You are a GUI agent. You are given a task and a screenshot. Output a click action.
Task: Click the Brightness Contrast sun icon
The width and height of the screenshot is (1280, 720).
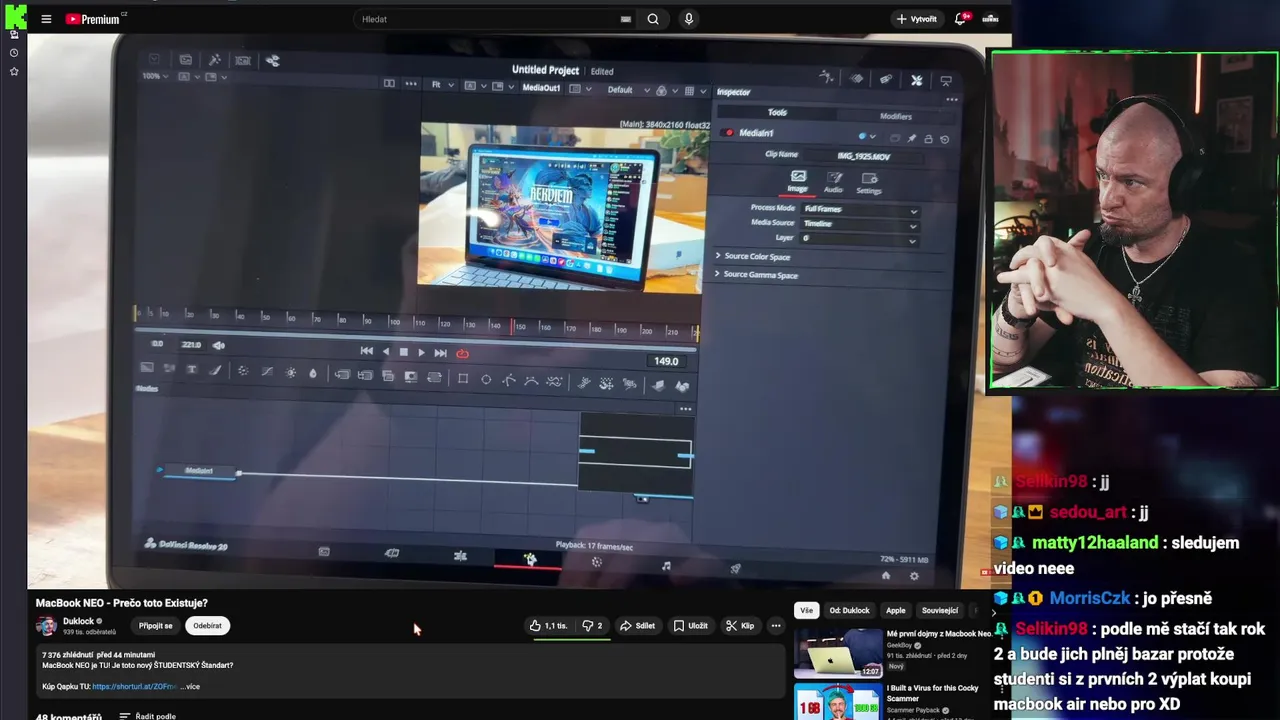(x=291, y=372)
